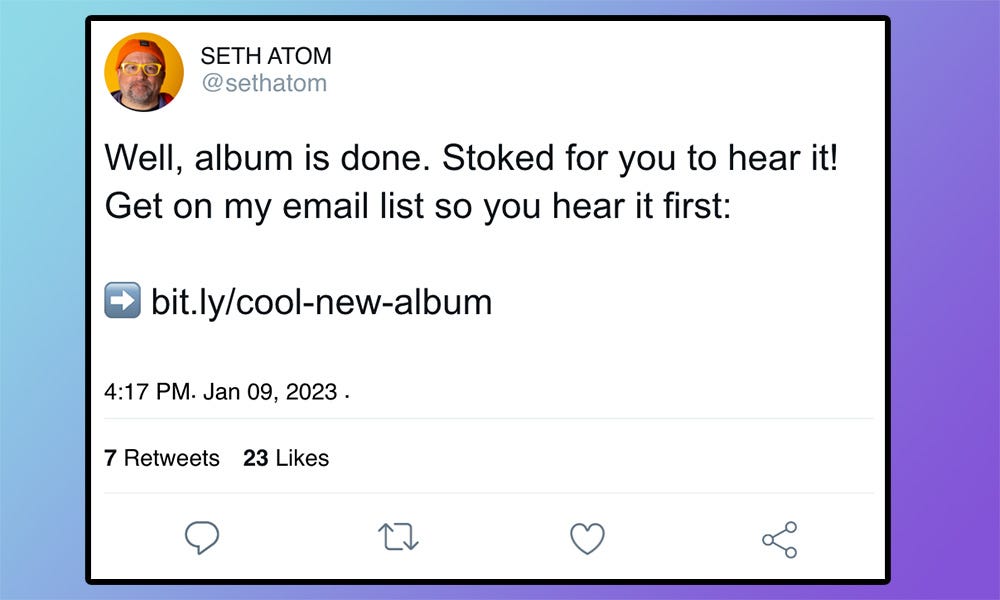Click the blue right-arrow emoji
1000x600 pixels.
click(x=122, y=301)
